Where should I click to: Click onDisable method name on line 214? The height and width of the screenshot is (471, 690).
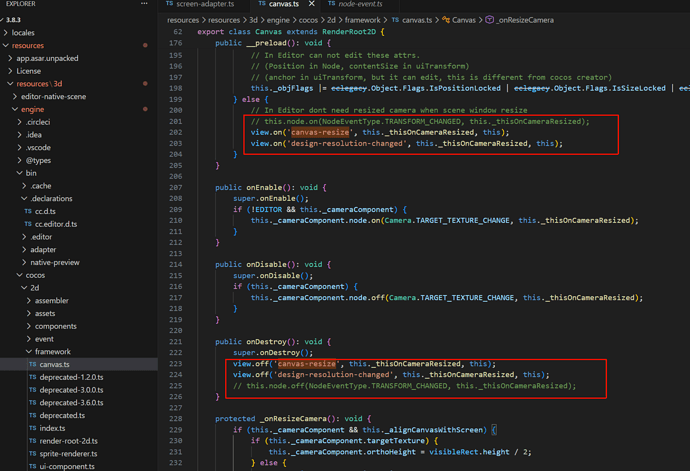click(x=266, y=265)
